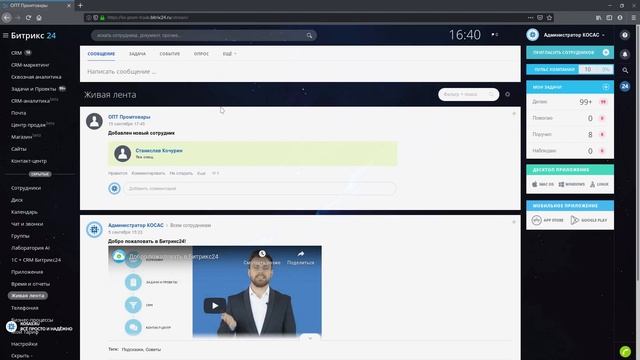Open a new browser tab
The height and width of the screenshot is (360, 640).
[80, 5]
